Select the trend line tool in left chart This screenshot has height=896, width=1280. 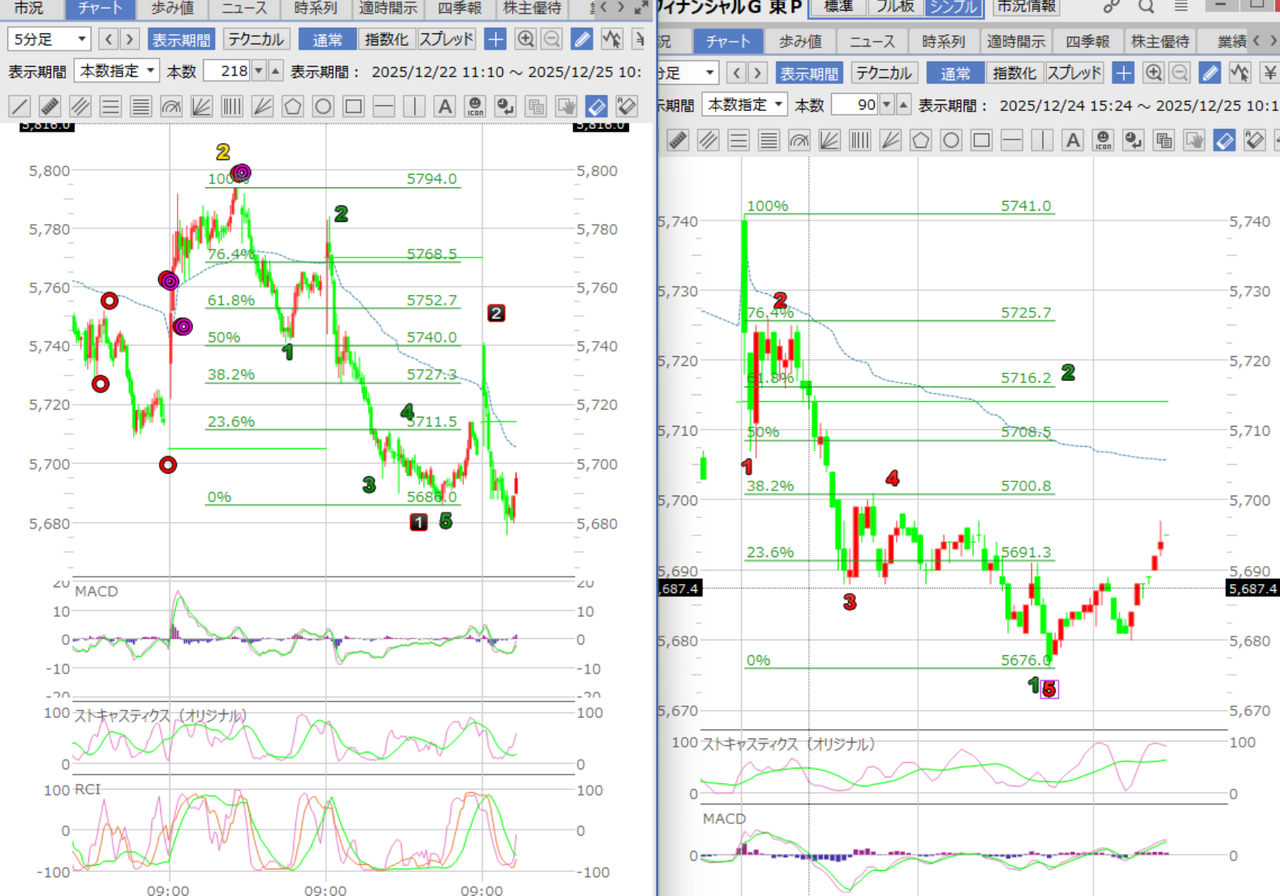pyautogui.click(x=20, y=107)
